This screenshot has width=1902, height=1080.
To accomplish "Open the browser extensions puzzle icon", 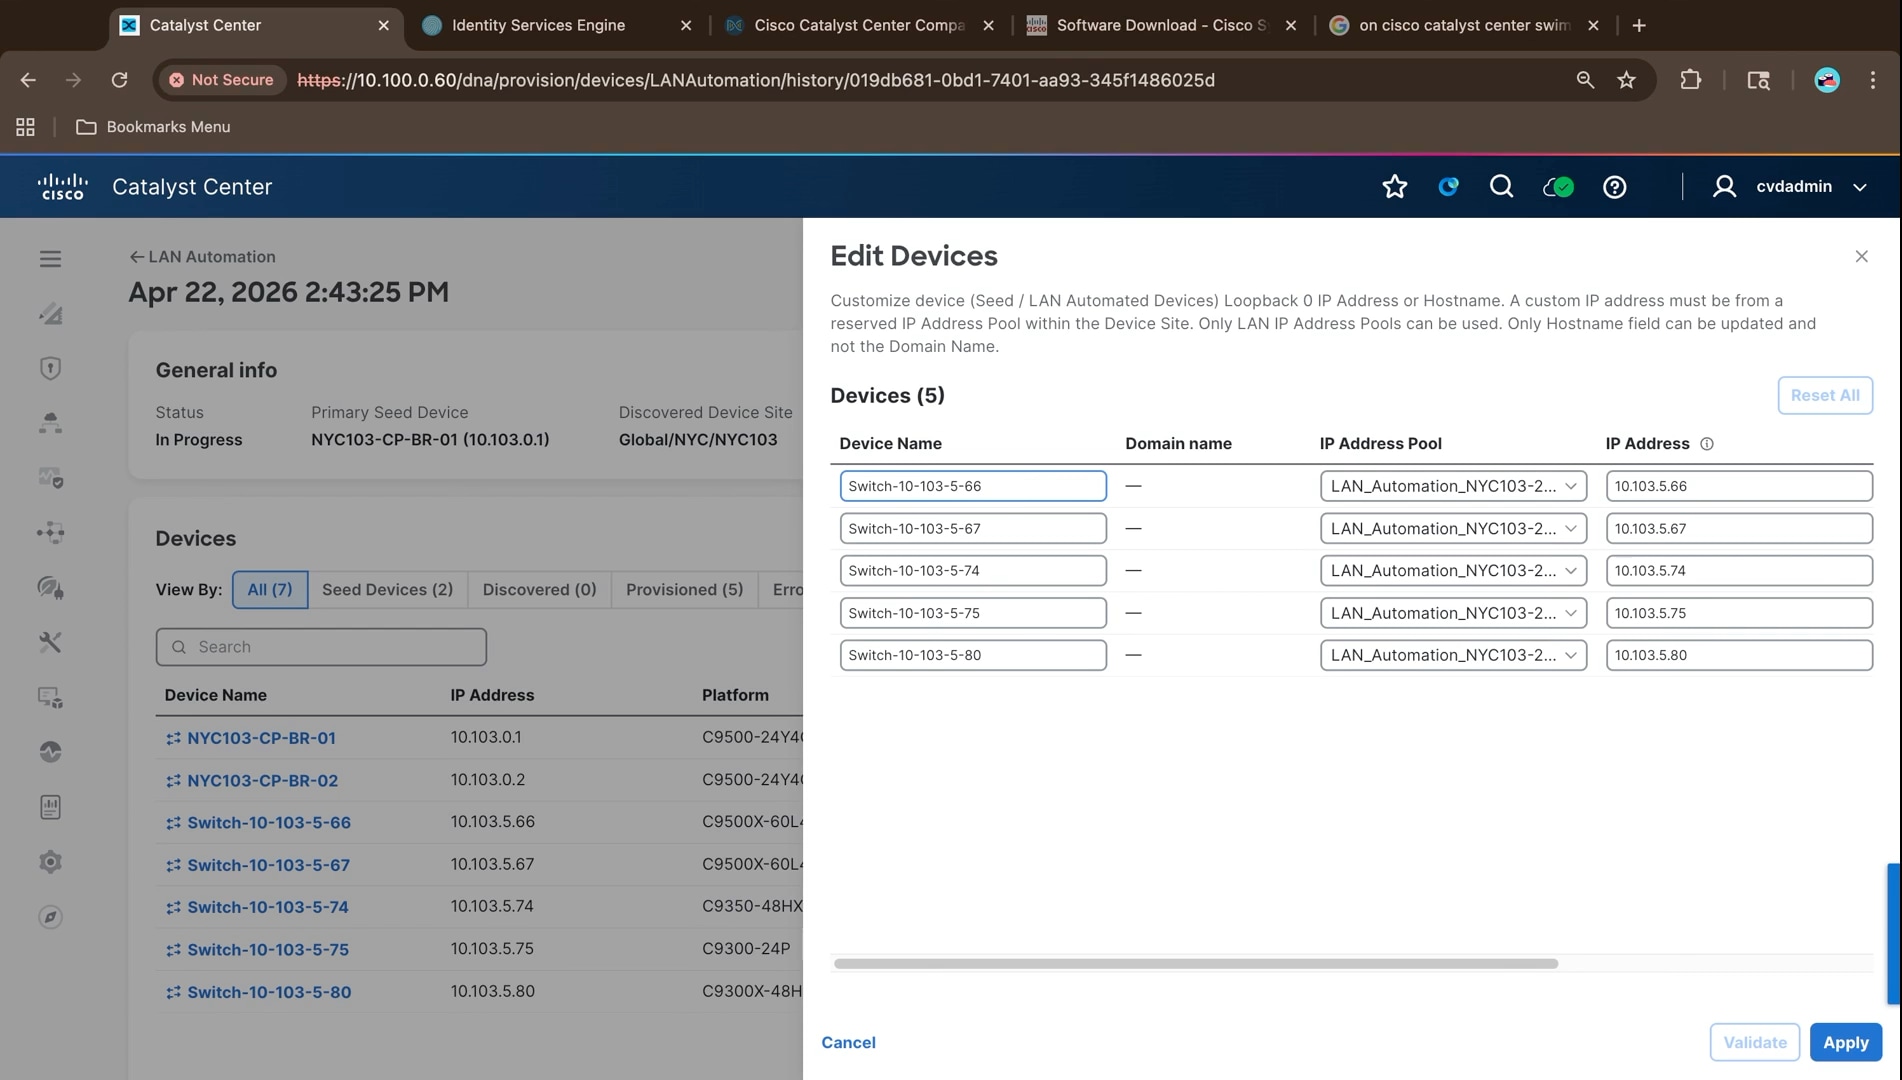I will click(1690, 80).
